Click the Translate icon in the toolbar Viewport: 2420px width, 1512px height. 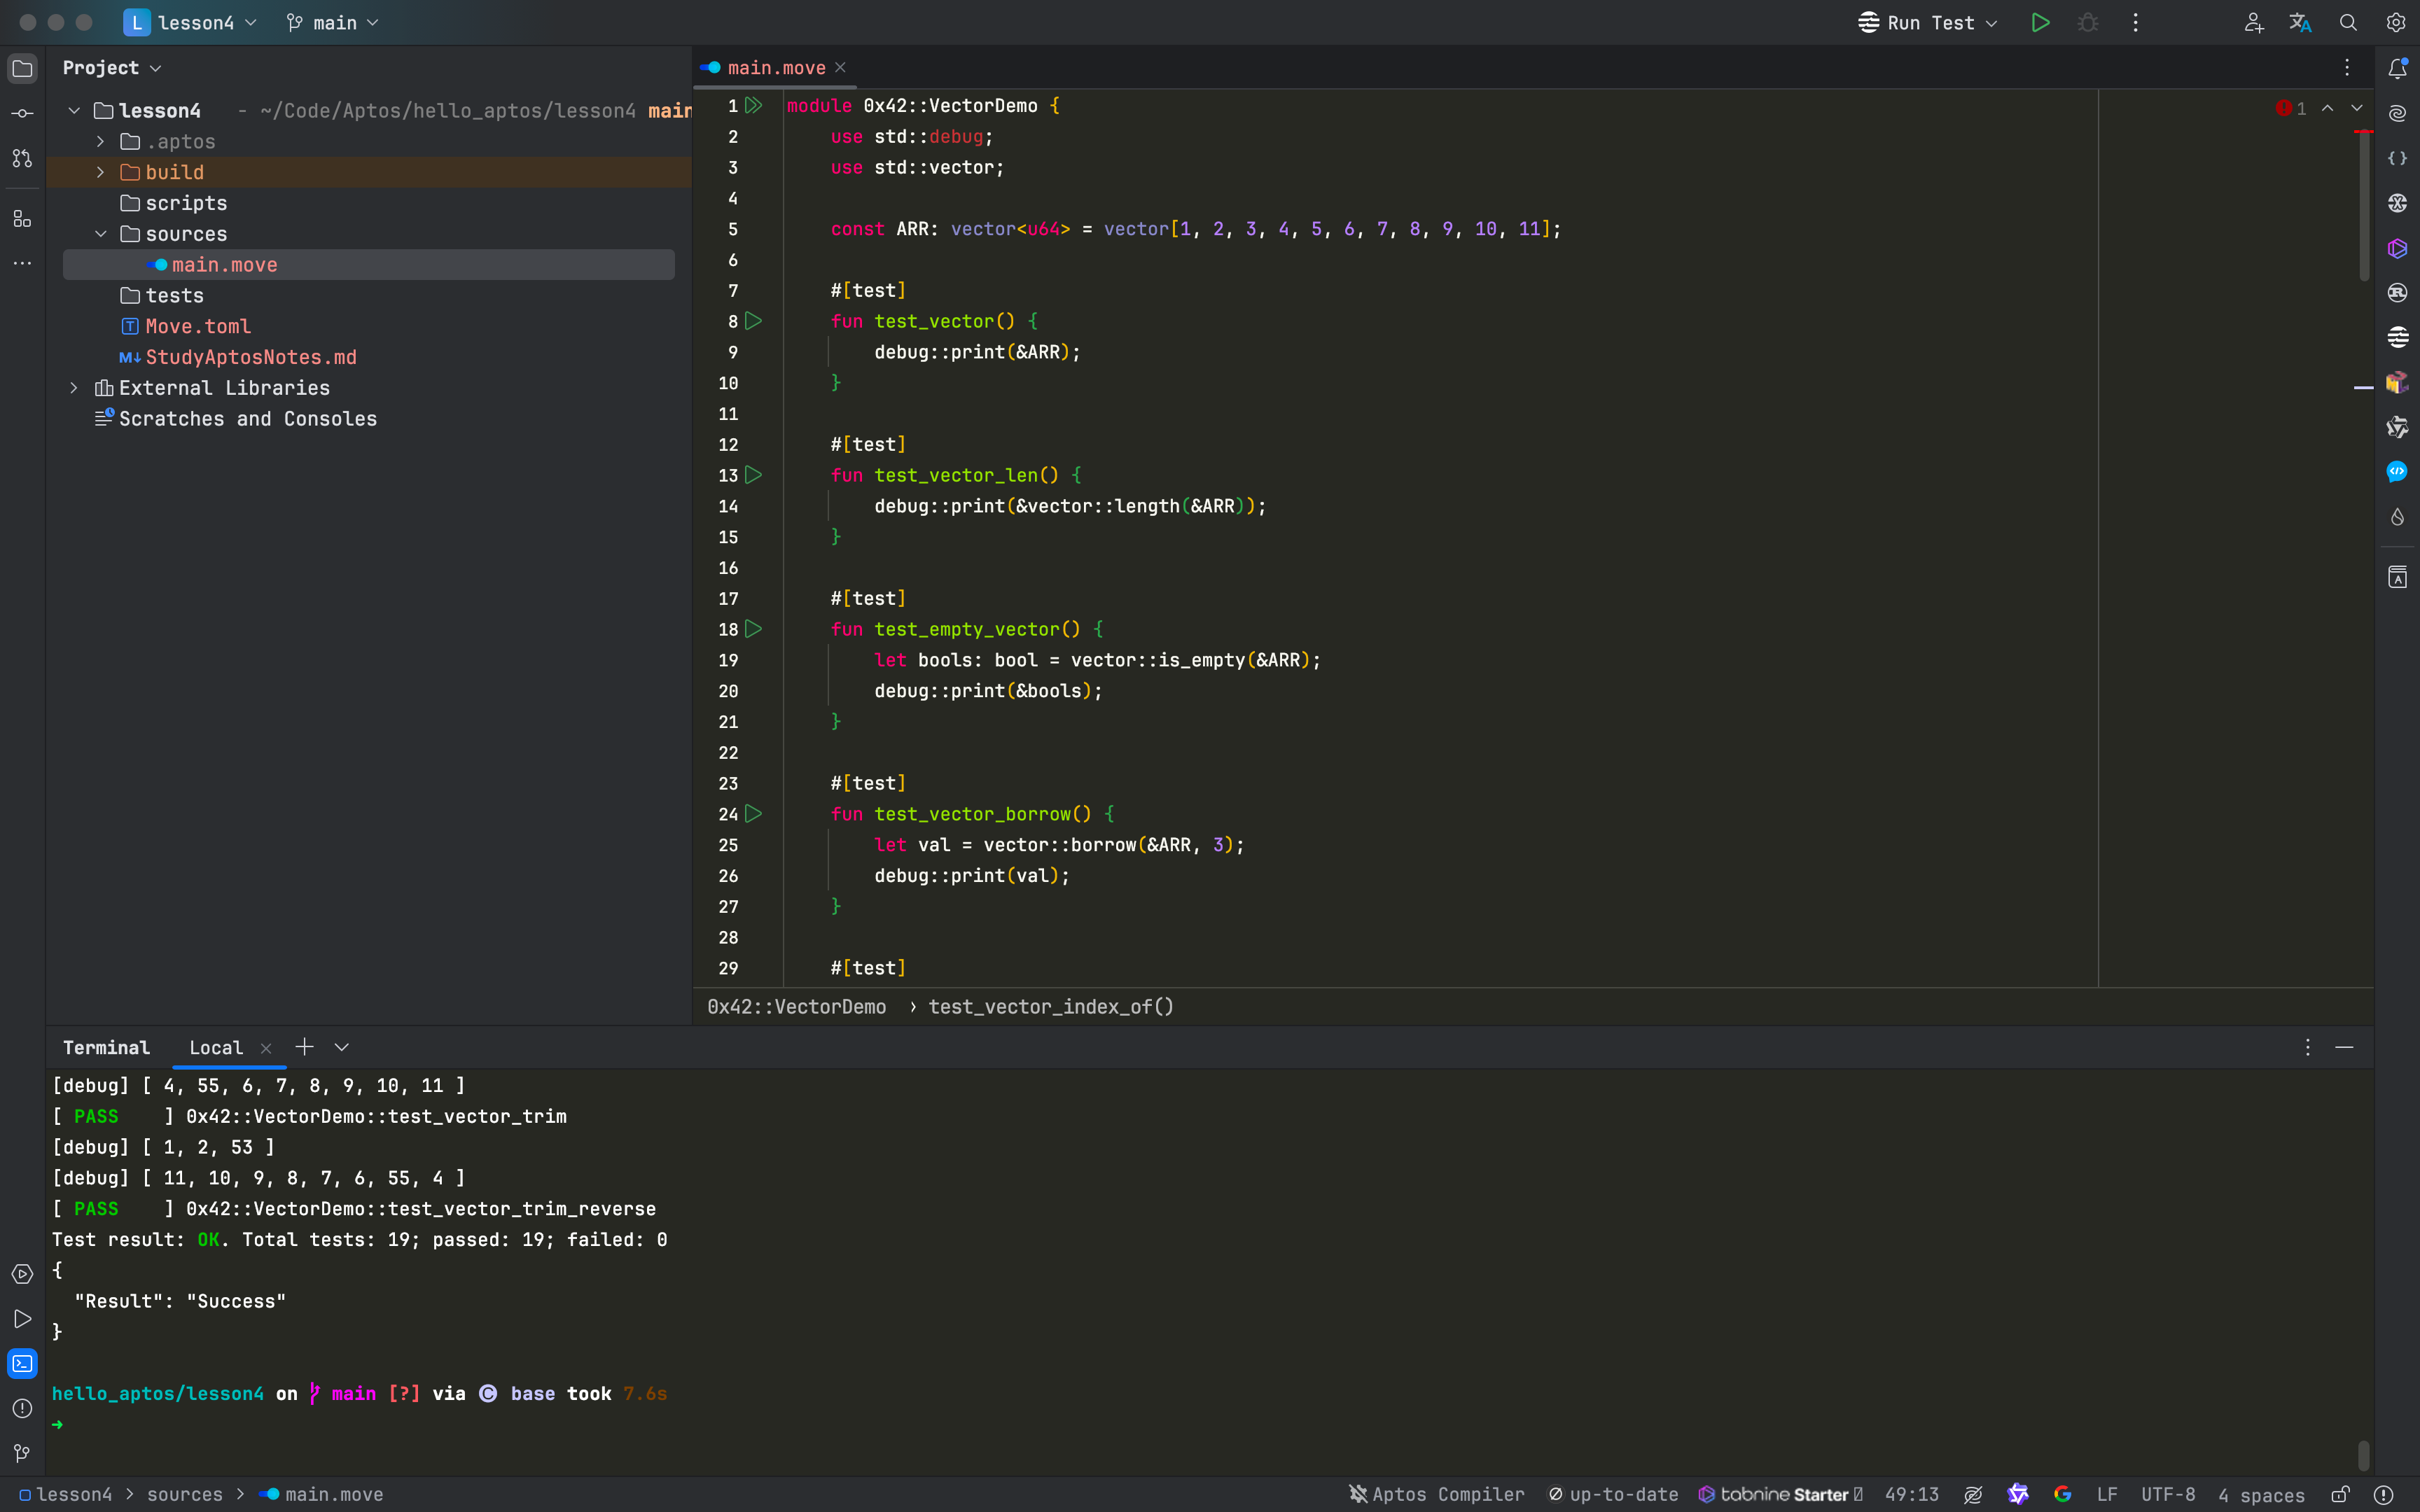(x=2300, y=22)
